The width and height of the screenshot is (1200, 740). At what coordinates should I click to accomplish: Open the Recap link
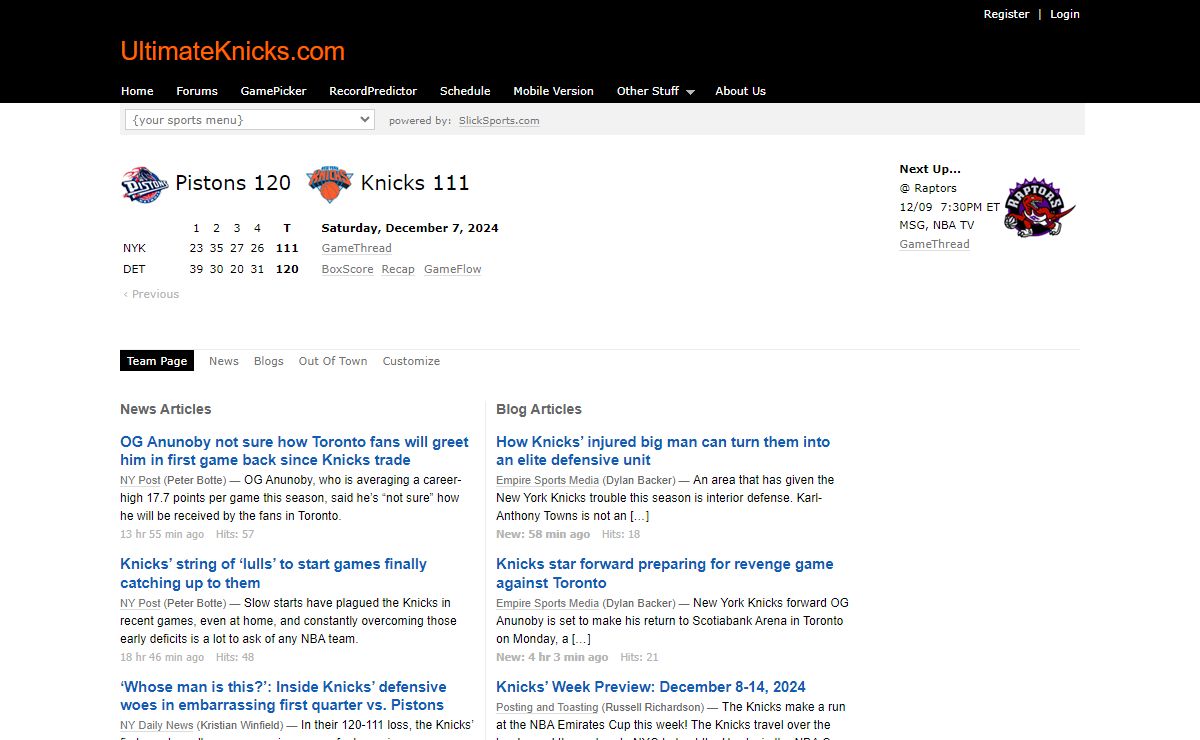pos(398,269)
